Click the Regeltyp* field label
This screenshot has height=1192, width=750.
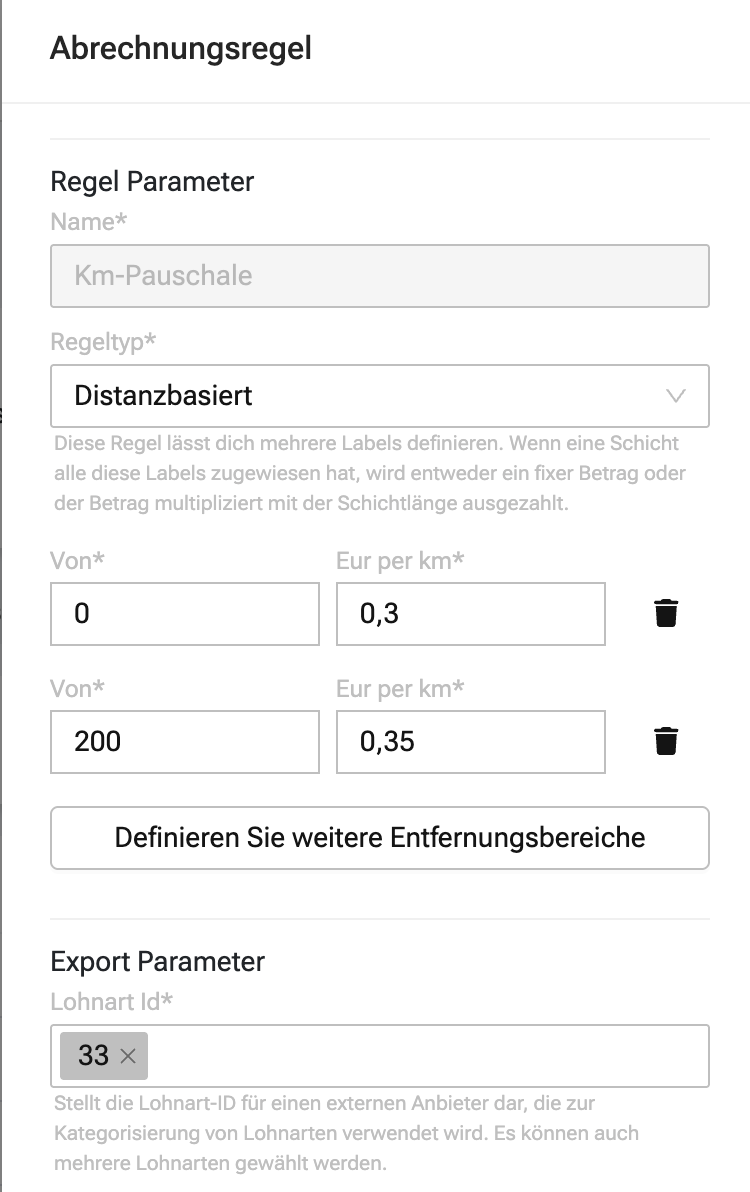click(103, 342)
